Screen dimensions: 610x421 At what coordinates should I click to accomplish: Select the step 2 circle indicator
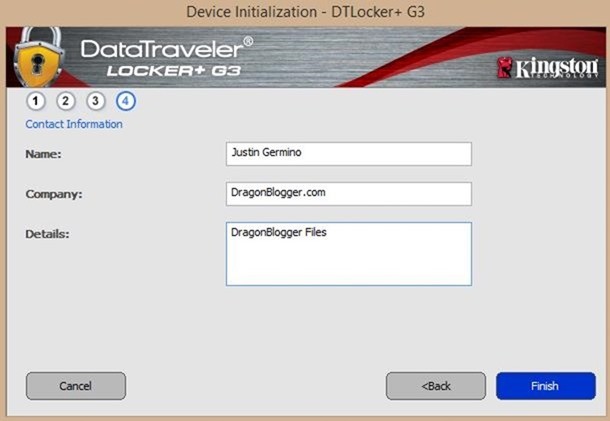65,101
